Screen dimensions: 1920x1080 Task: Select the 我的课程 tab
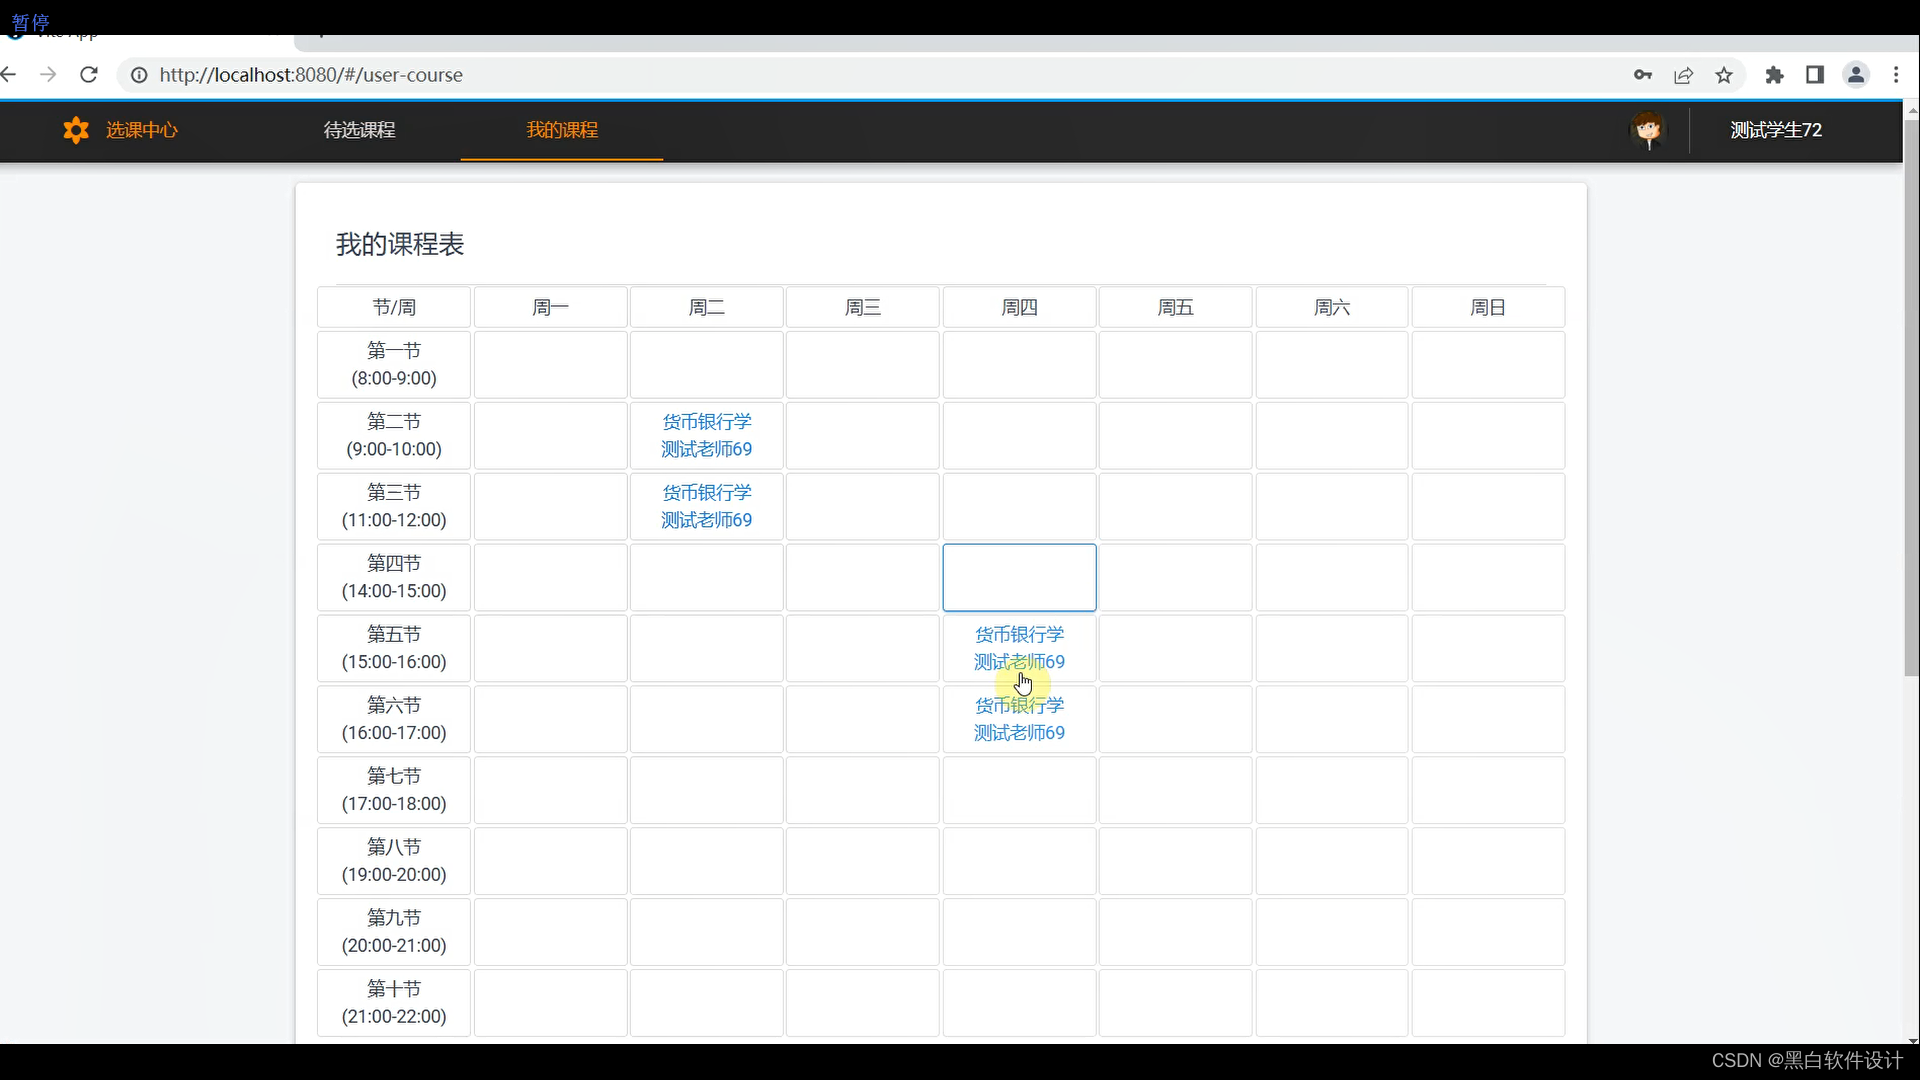[562, 130]
